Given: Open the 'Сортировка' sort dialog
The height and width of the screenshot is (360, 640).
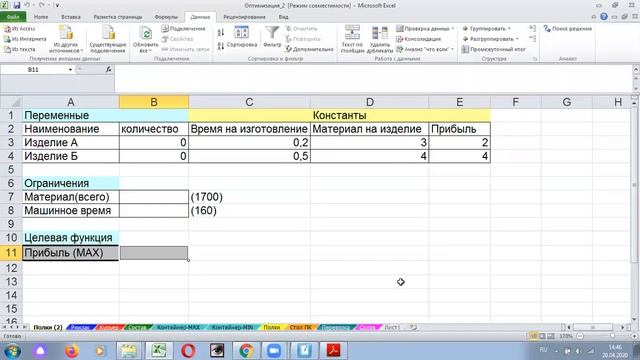Looking at the screenshot, I should (241, 37).
